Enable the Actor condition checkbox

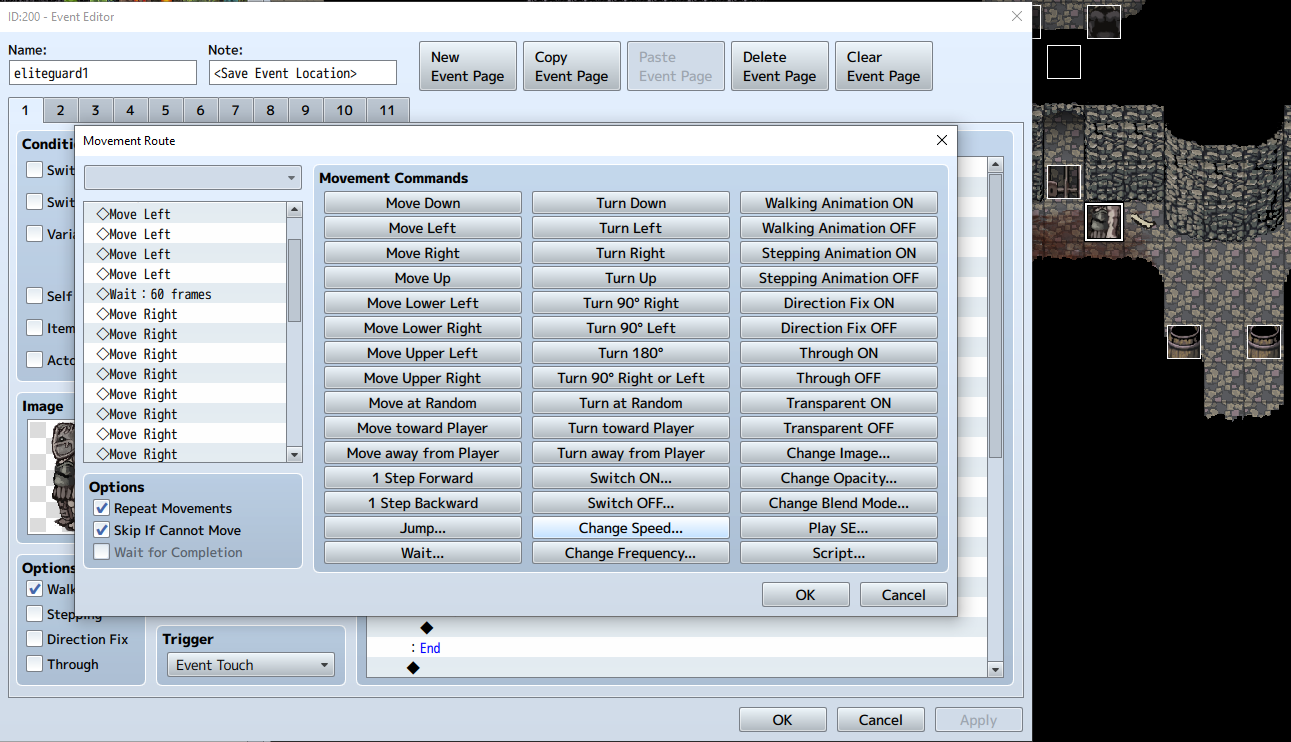click(x=35, y=360)
